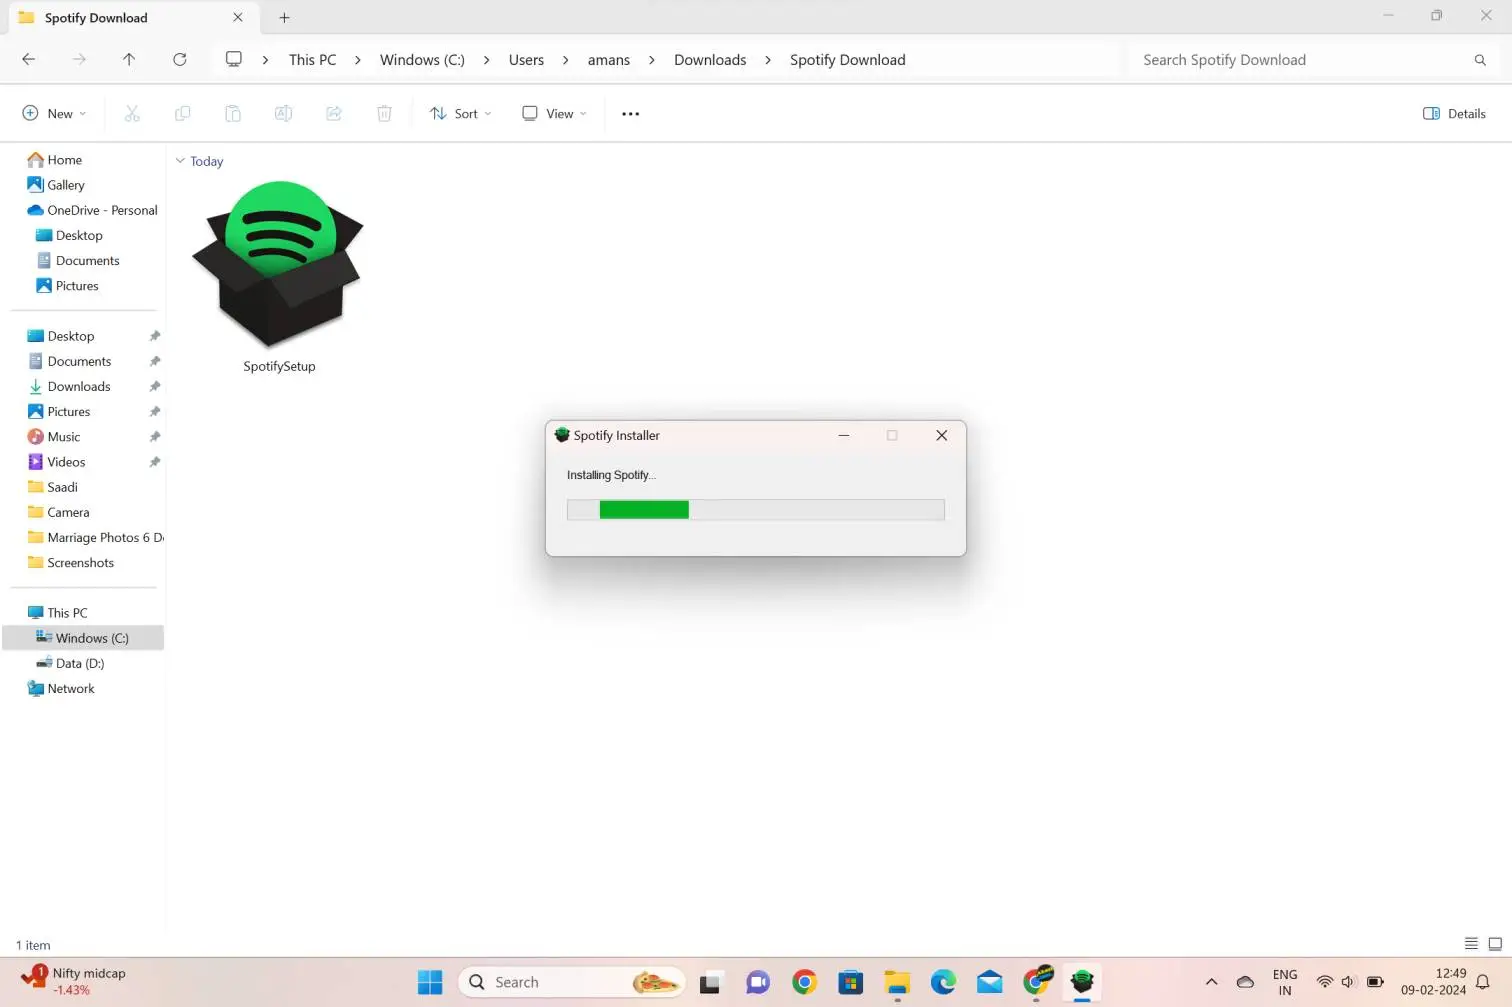Select the SpotifySetup file thumbnail
The height and width of the screenshot is (1007, 1512).
(x=279, y=263)
